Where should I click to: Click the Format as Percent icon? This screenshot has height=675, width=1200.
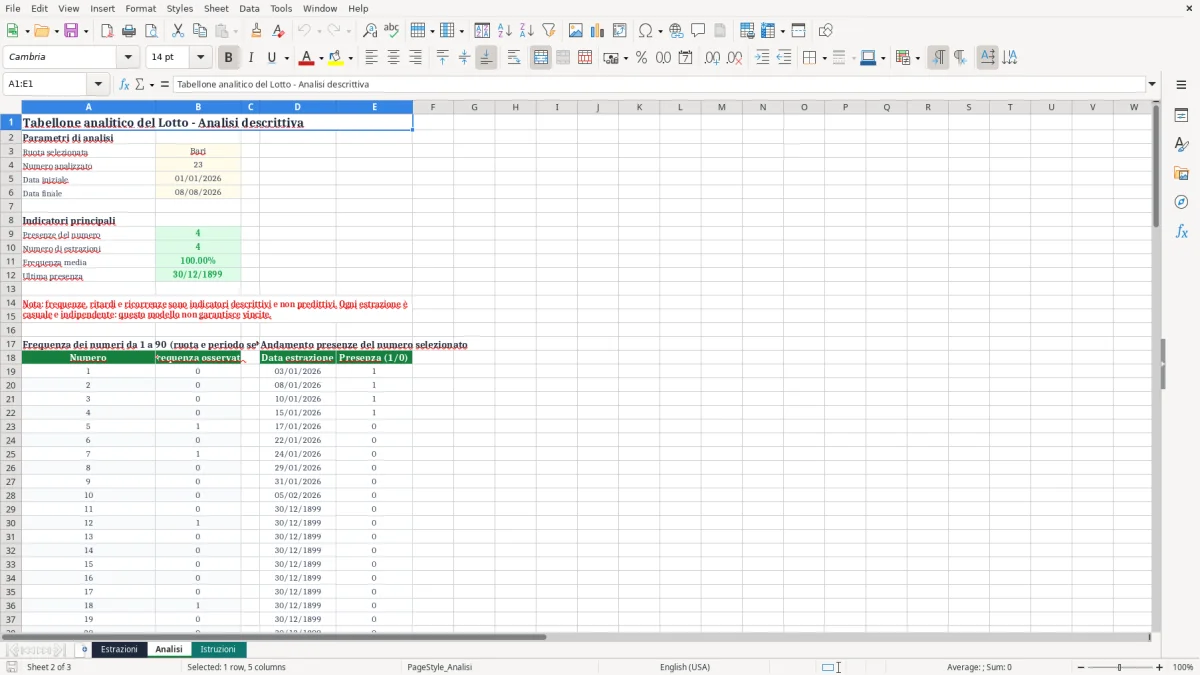point(641,58)
